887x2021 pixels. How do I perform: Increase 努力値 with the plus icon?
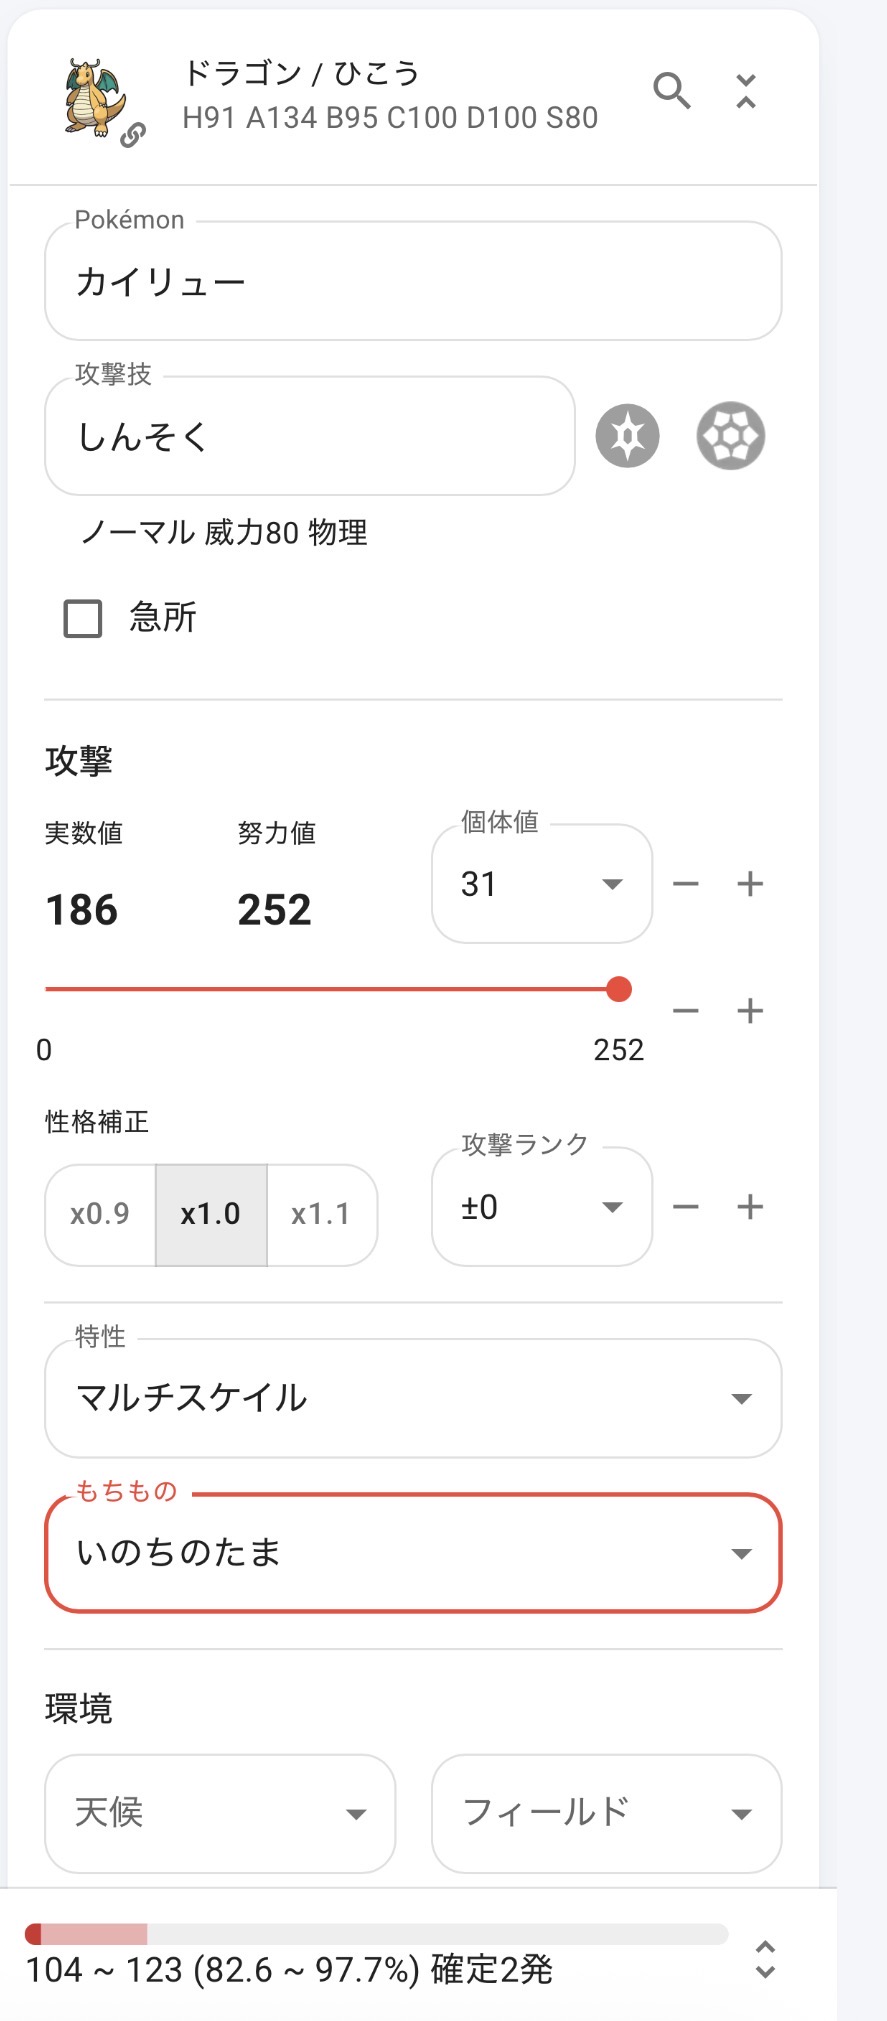coord(750,1011)
